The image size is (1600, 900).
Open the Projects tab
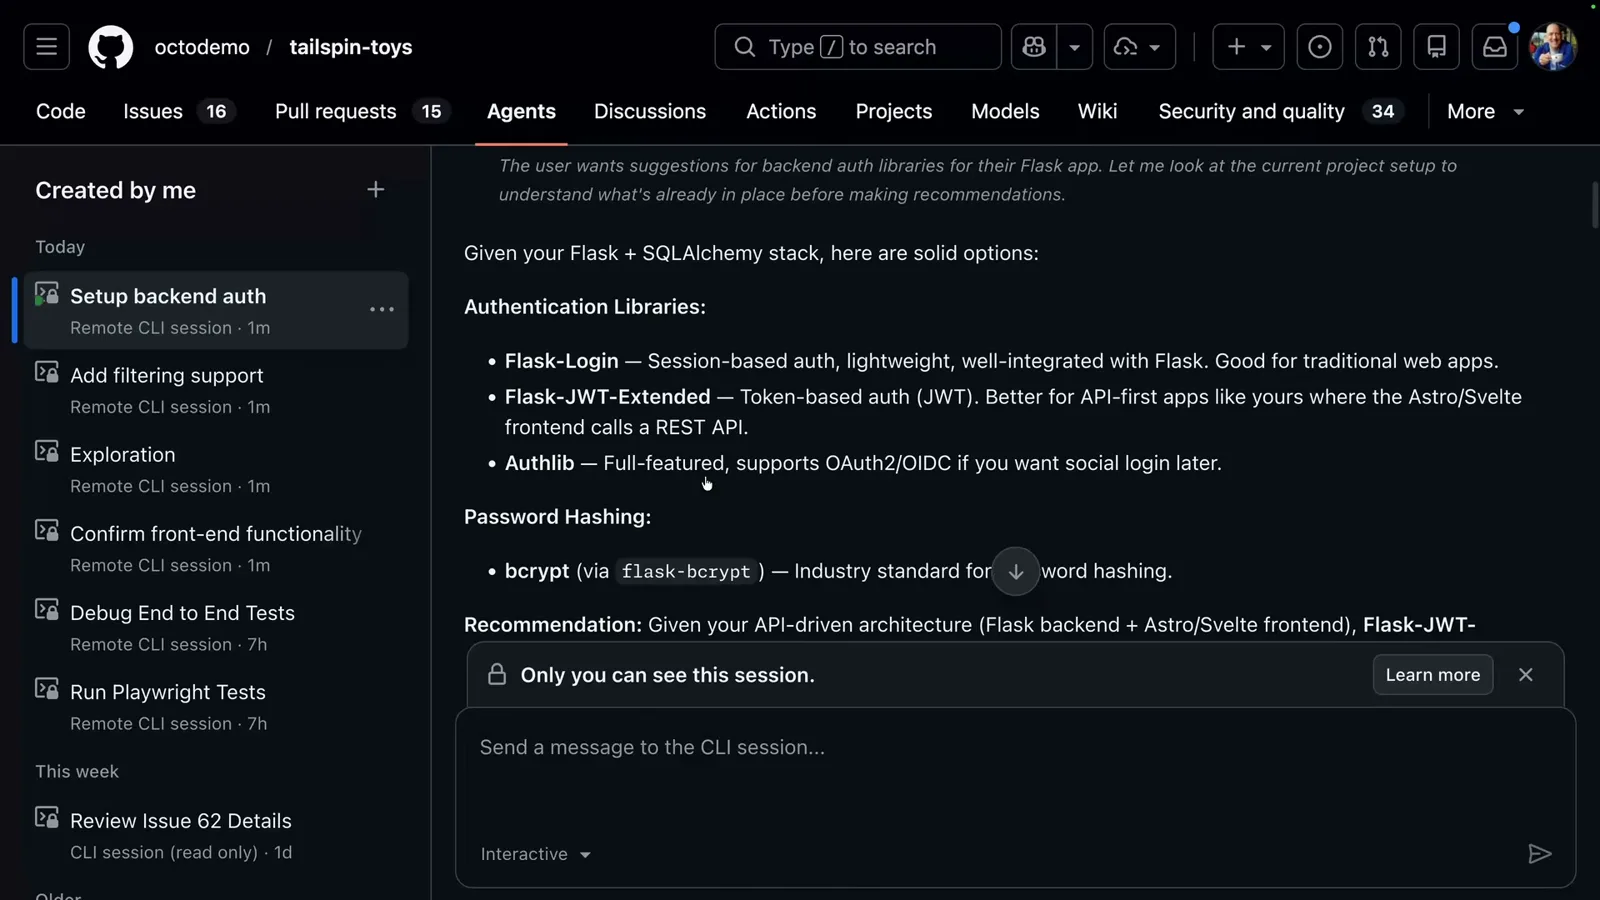pos(894,111)
